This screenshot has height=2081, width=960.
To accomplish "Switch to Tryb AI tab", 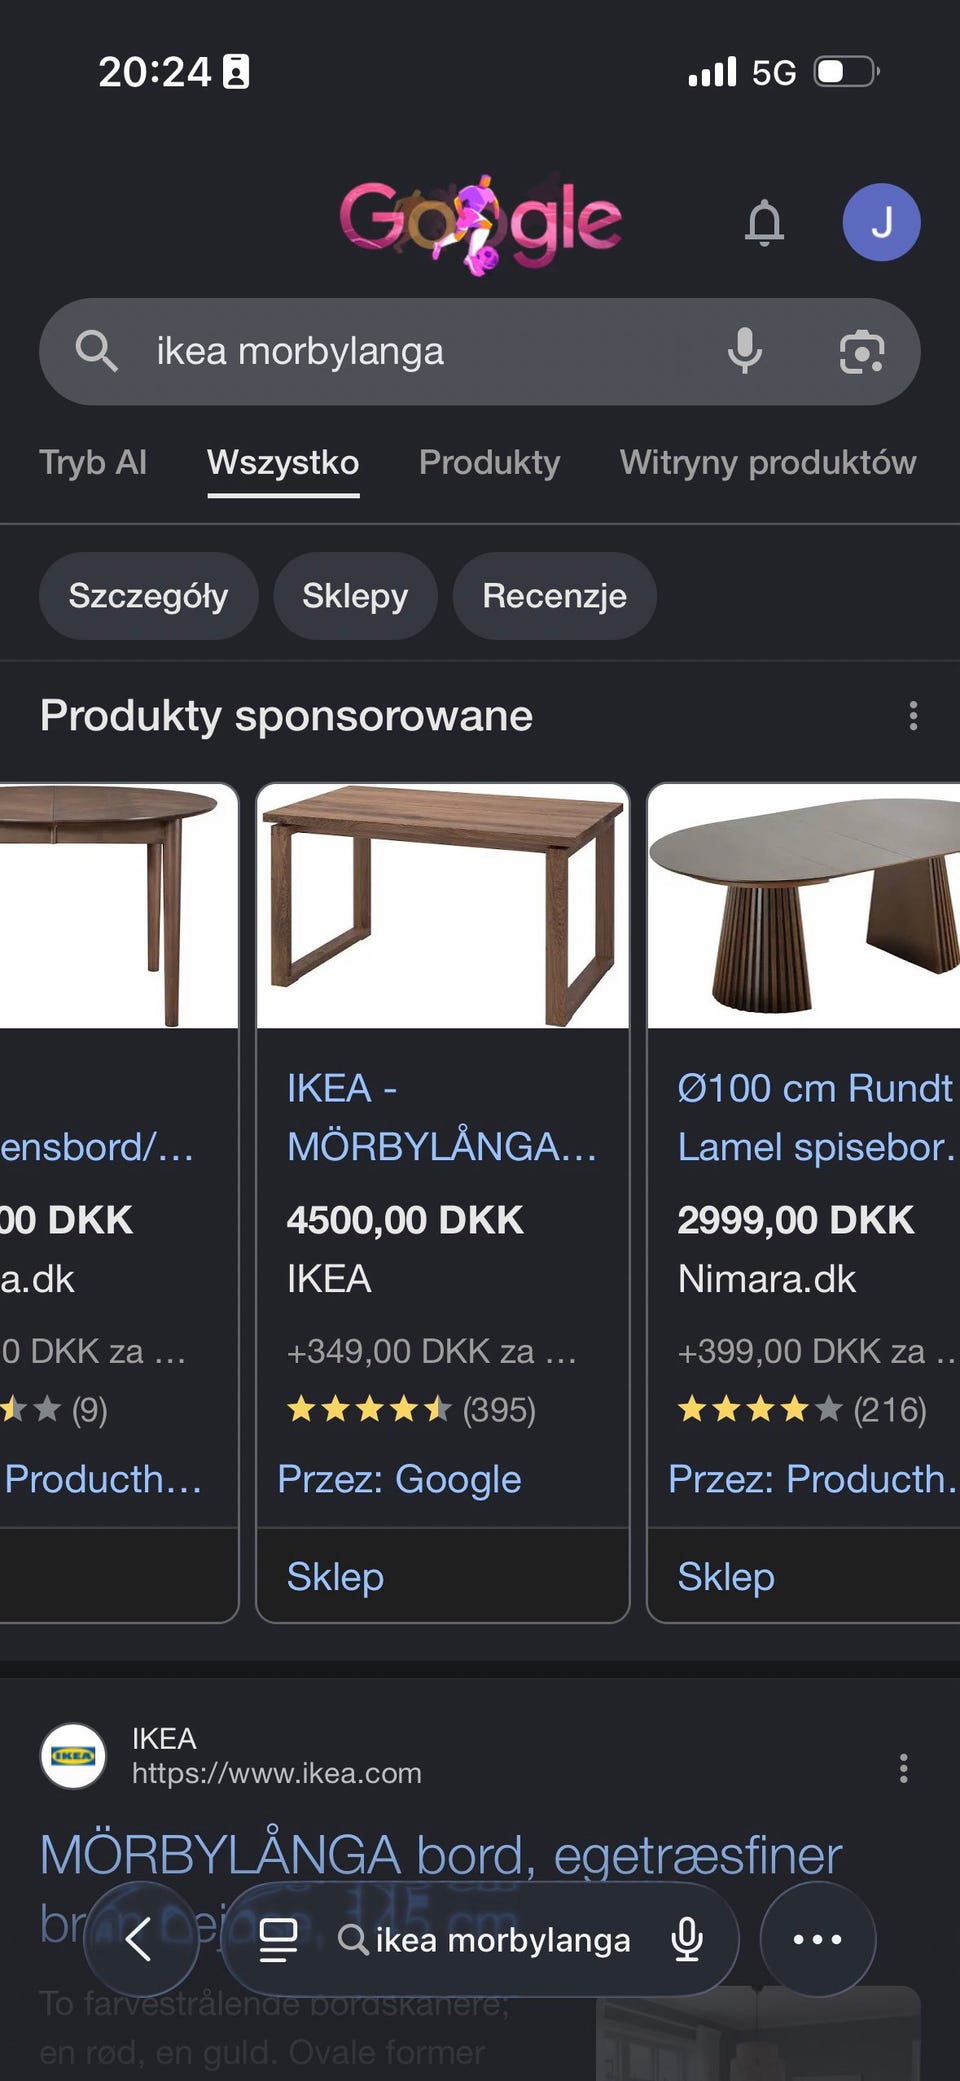I will point(93,462).
